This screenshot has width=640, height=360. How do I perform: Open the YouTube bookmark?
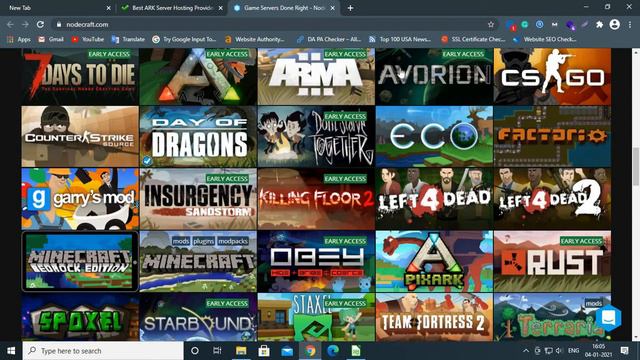pos(88,39)
